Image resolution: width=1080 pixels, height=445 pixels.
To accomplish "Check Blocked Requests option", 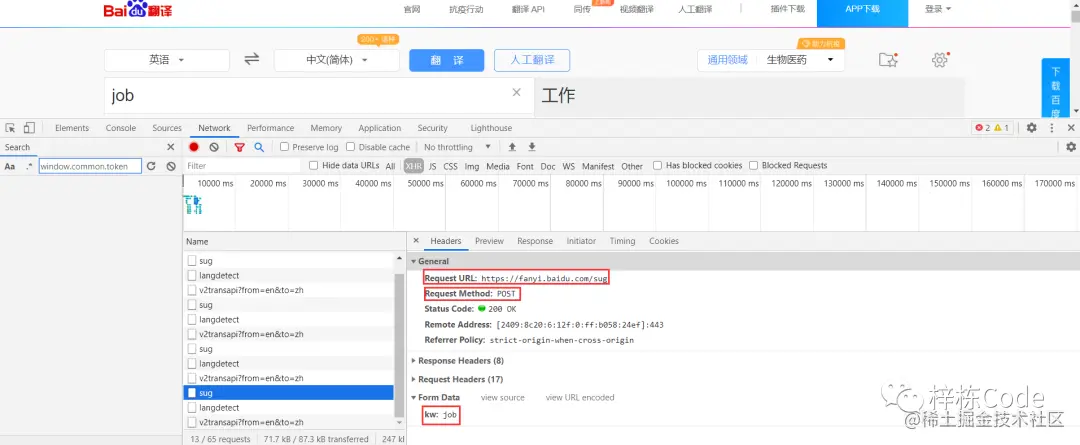I will pyautogui.click(x=754, y=165).
